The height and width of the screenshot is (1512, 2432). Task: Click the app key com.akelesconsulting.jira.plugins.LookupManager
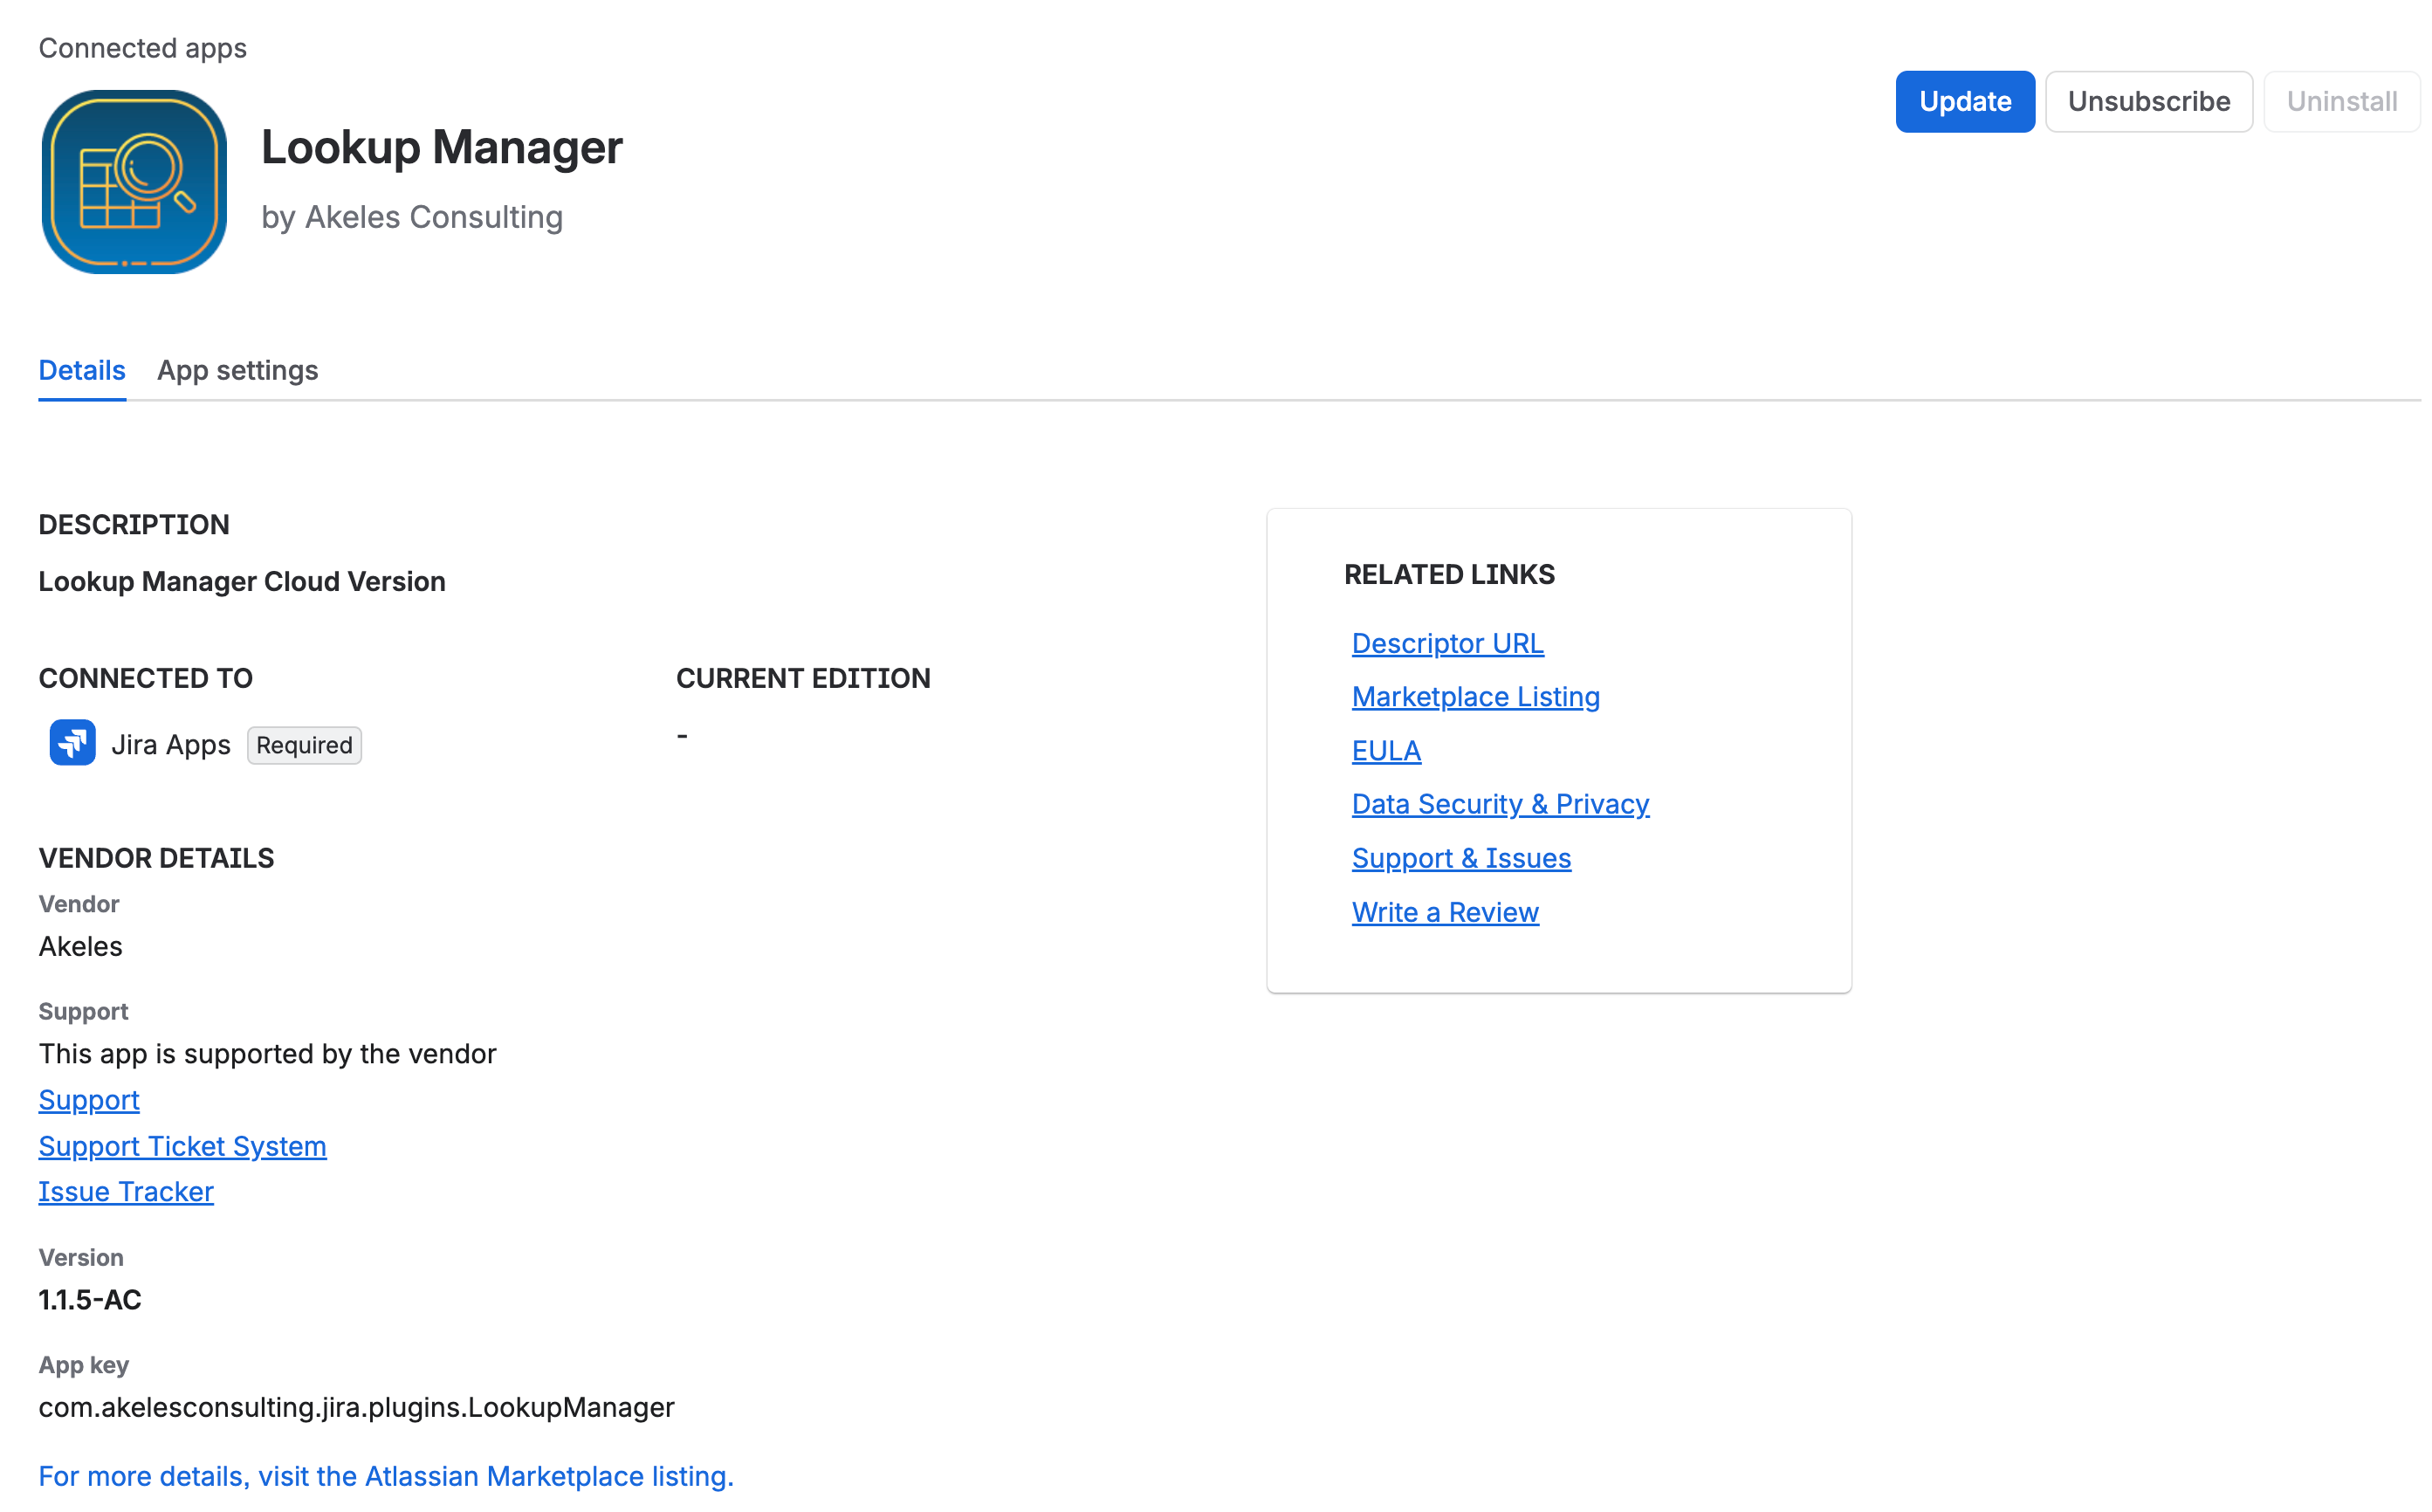[357, 1408]
